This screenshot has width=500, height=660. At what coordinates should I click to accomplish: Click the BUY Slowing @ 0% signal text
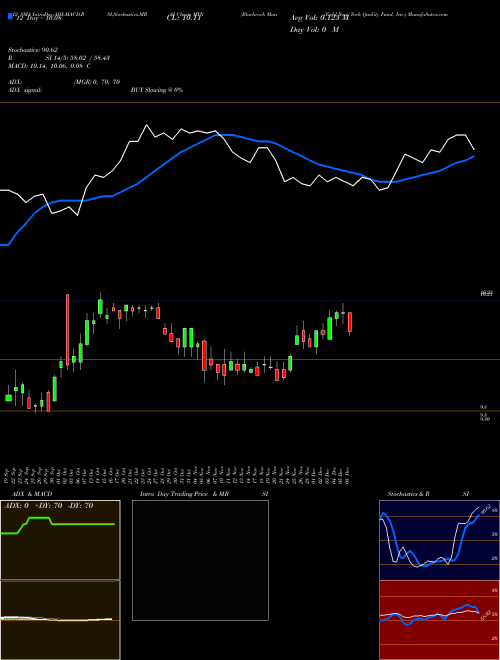point(157,90)
